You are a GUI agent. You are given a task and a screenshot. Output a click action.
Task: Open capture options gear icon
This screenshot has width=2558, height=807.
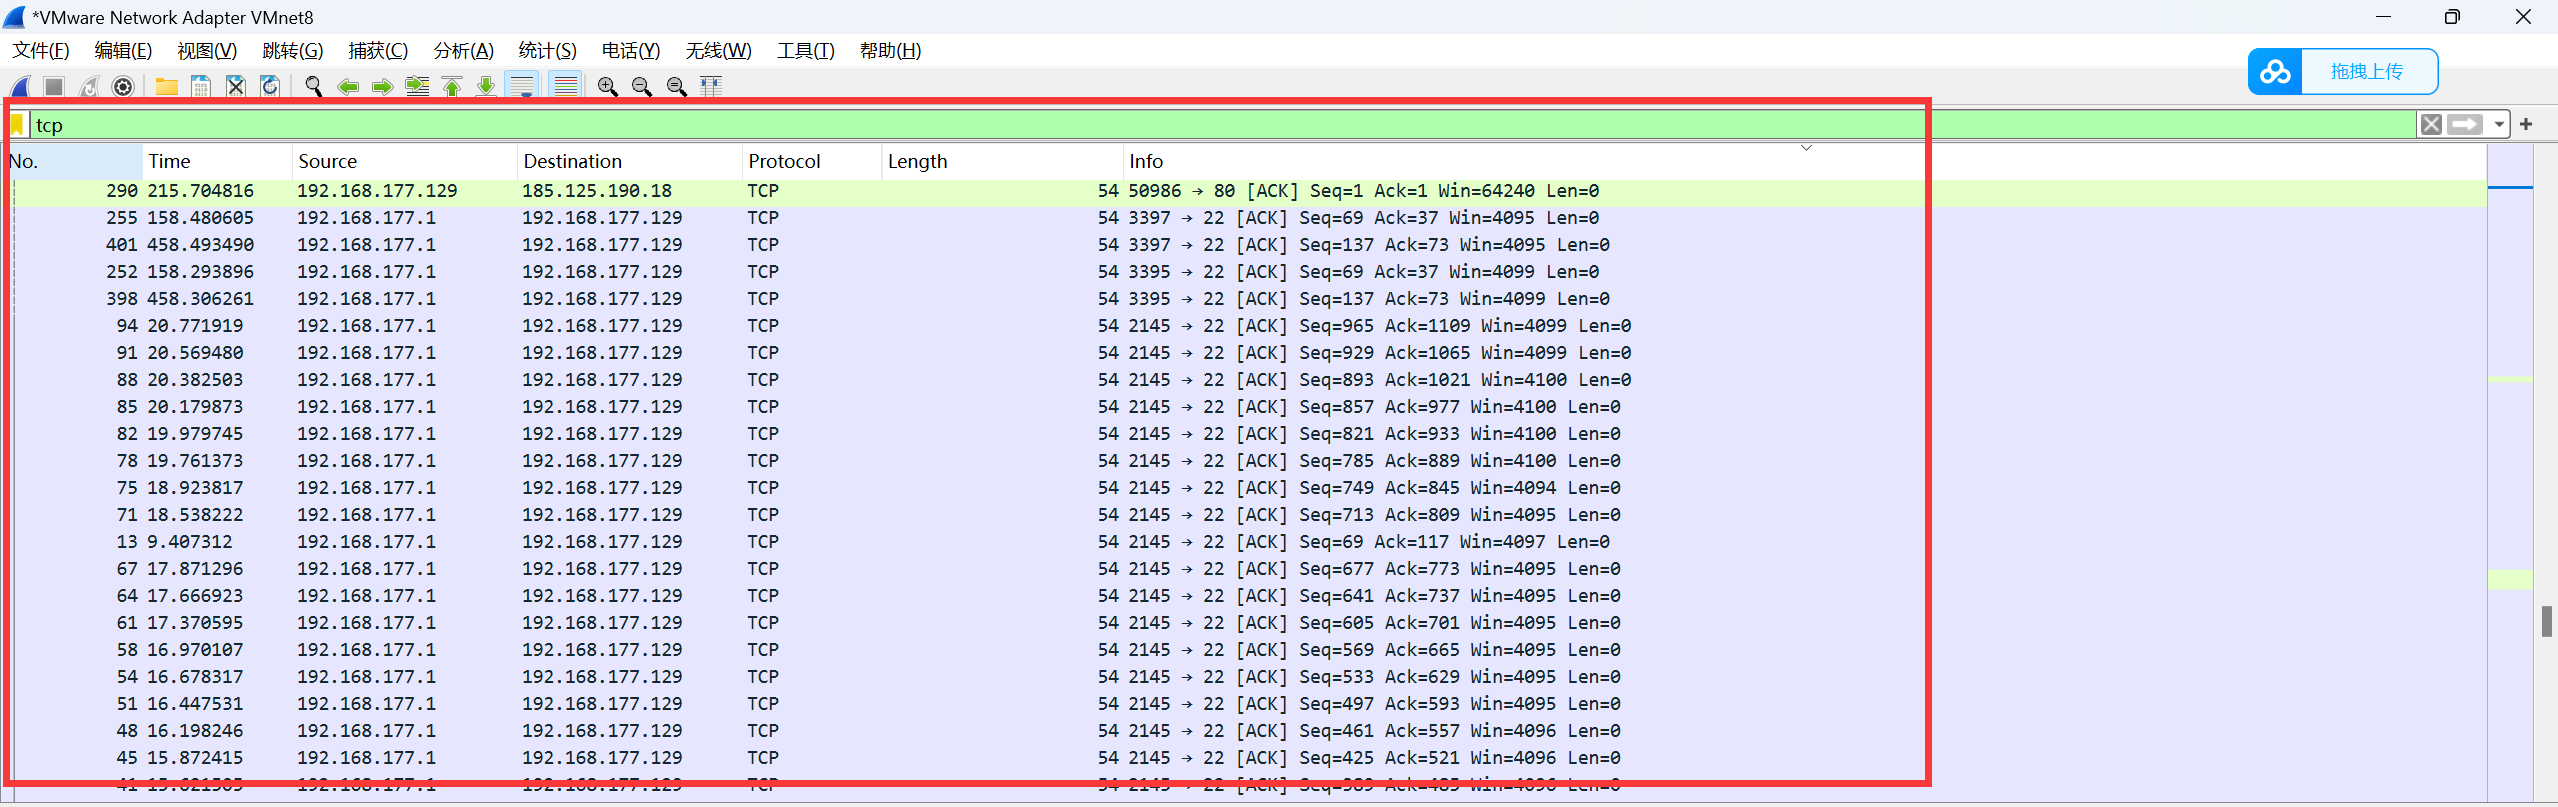tap(123, 87)
